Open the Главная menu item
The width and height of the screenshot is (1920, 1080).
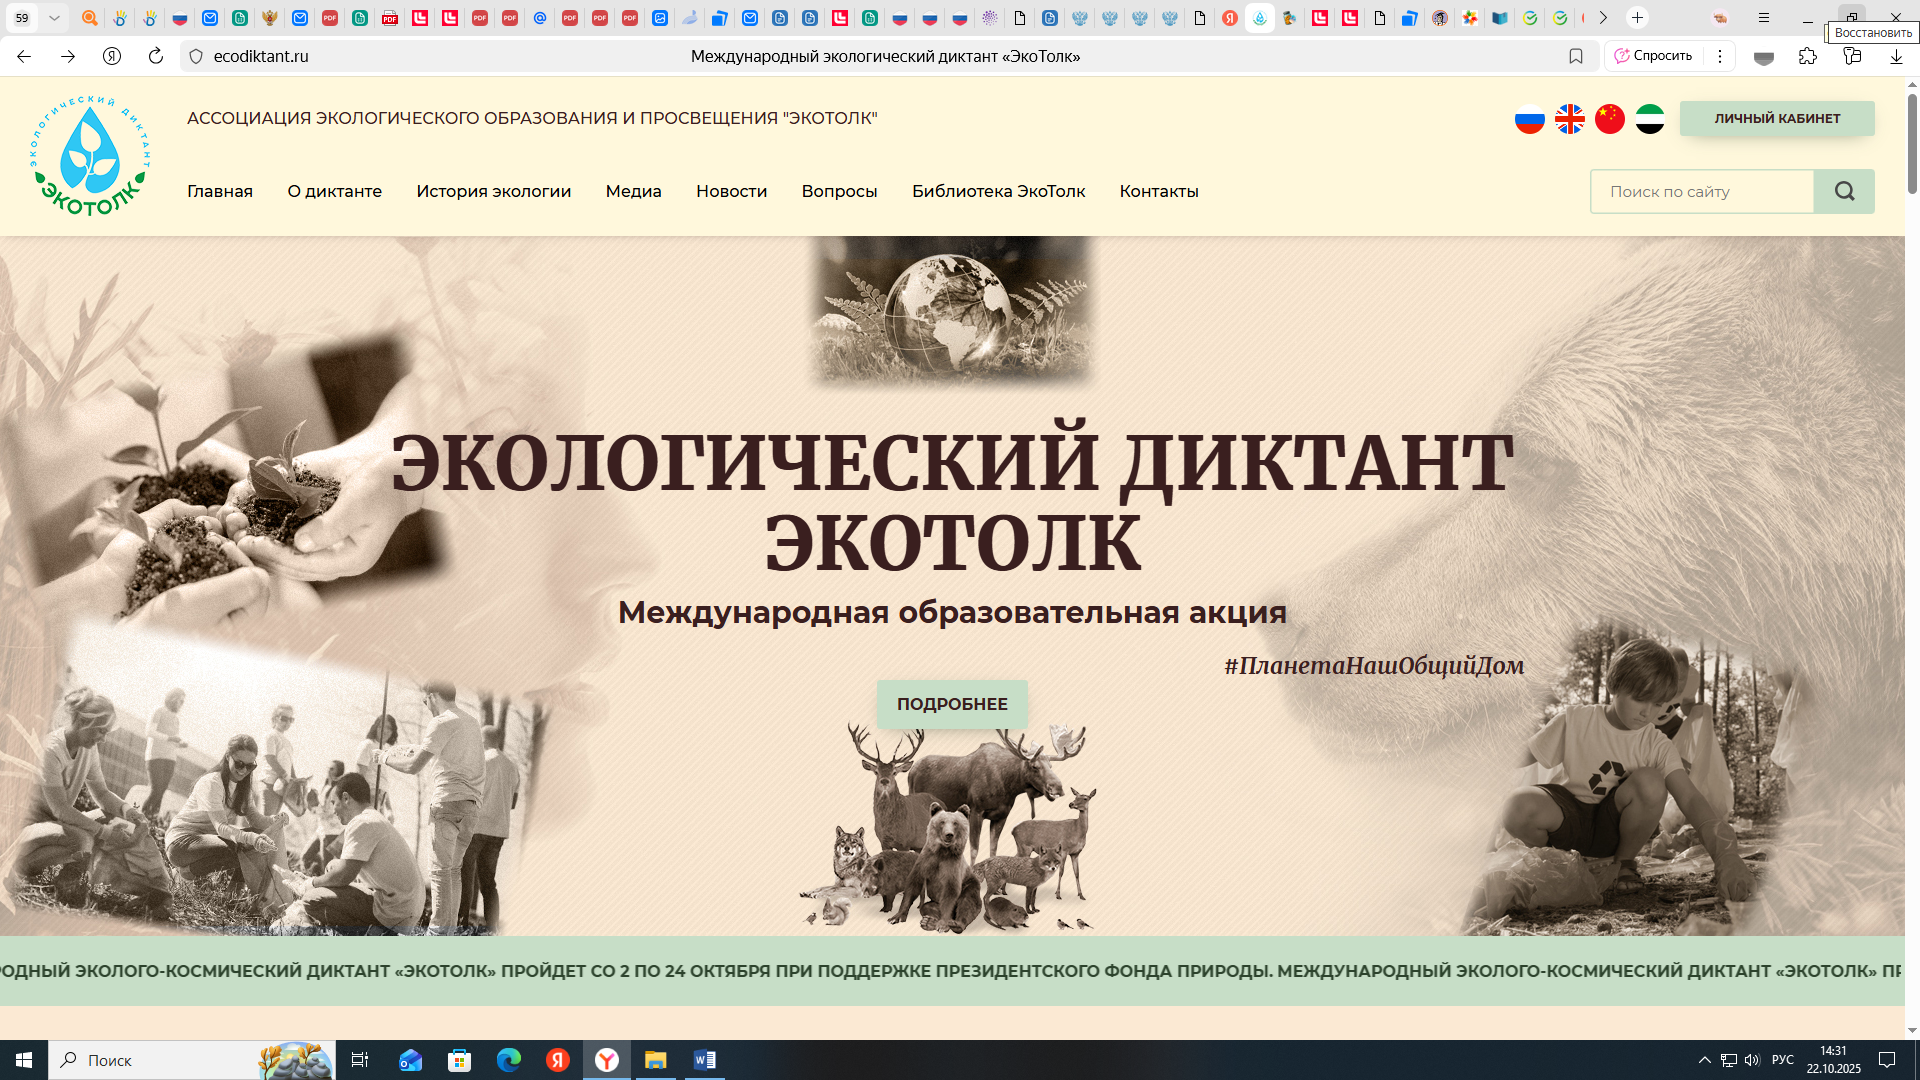[x=220, y=191]
